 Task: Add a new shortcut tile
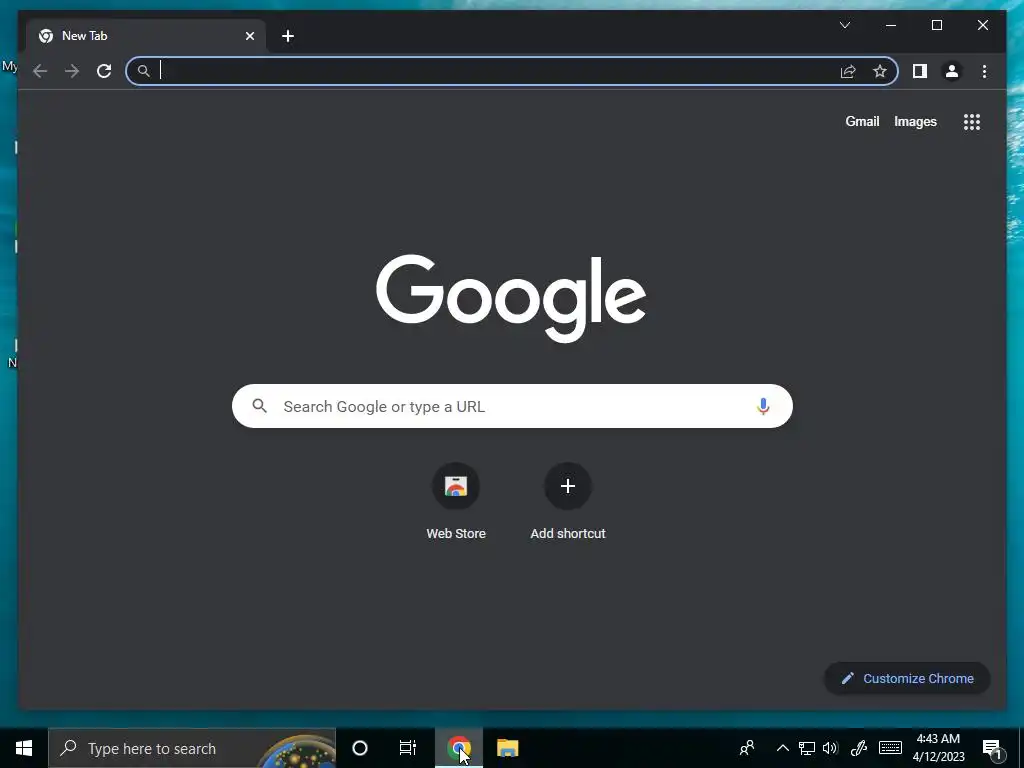[x=568, y=502]
